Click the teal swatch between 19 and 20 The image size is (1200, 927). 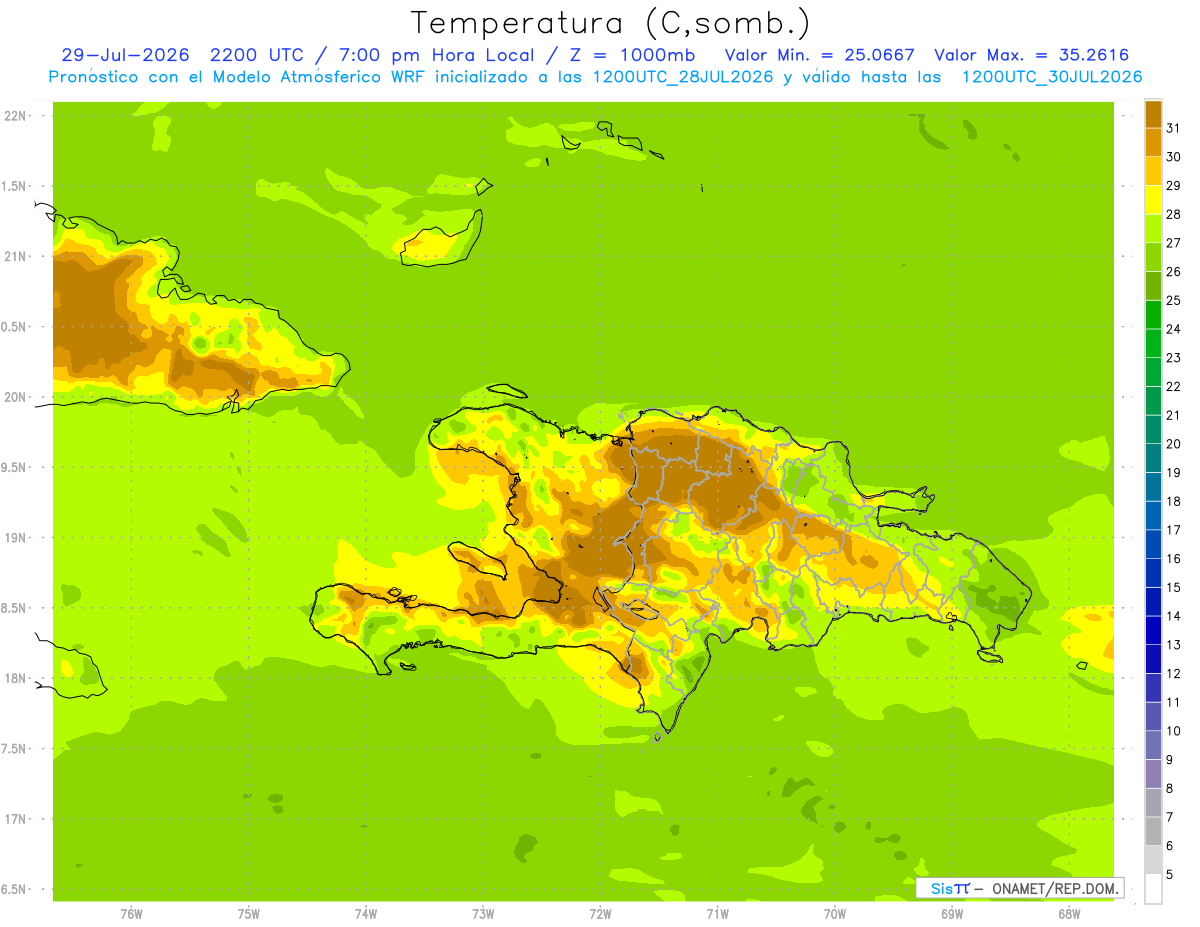[x=1153, y=459]
